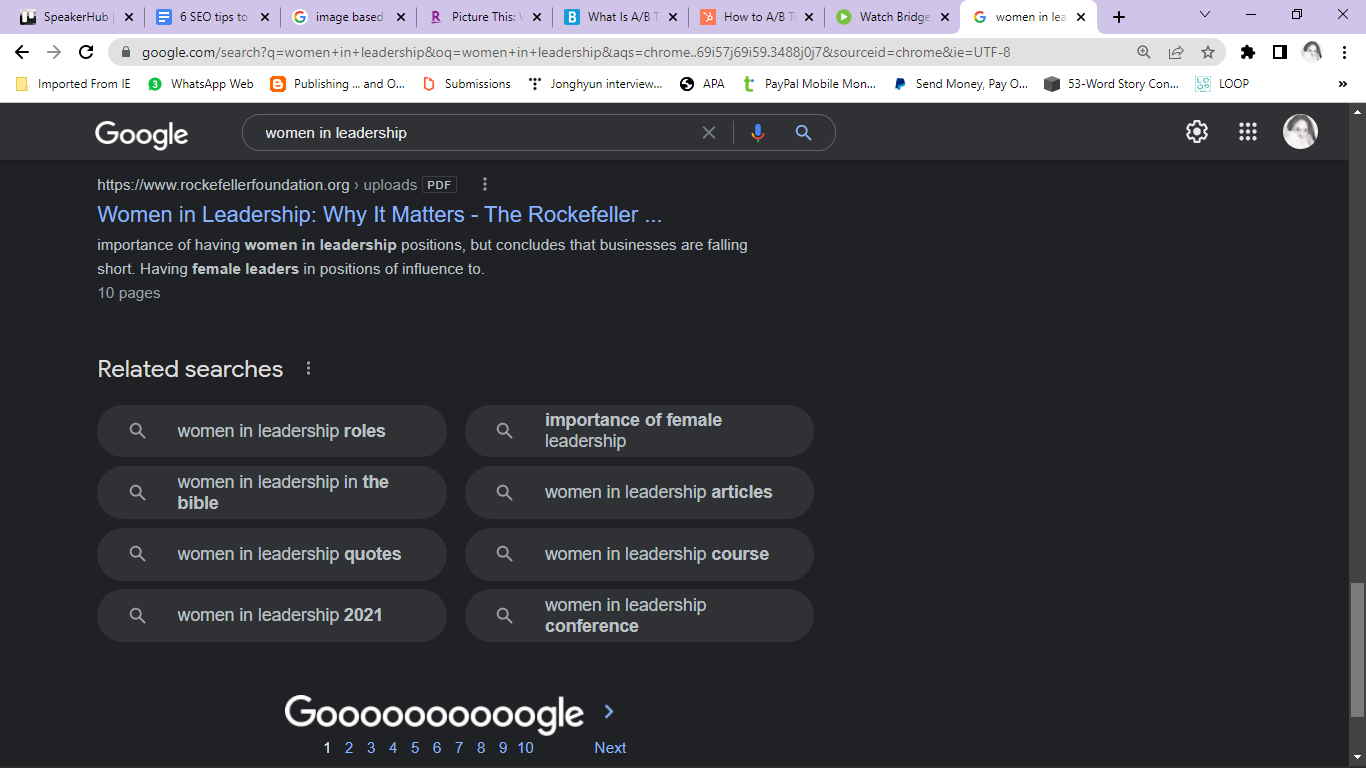
Task: Click inside the search input field
Action: pyautogui.click(x=450, y=132)
